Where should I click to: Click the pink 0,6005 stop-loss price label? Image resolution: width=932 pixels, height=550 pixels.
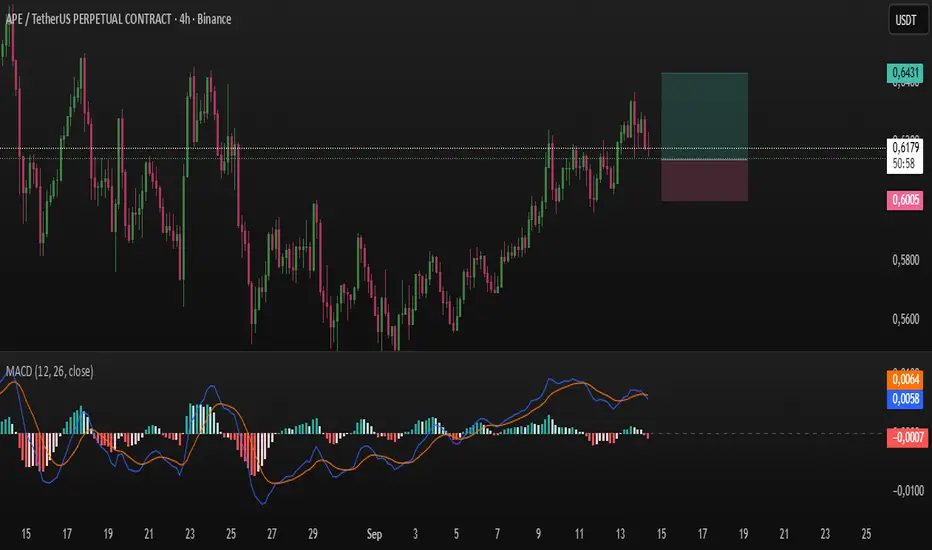903,200
